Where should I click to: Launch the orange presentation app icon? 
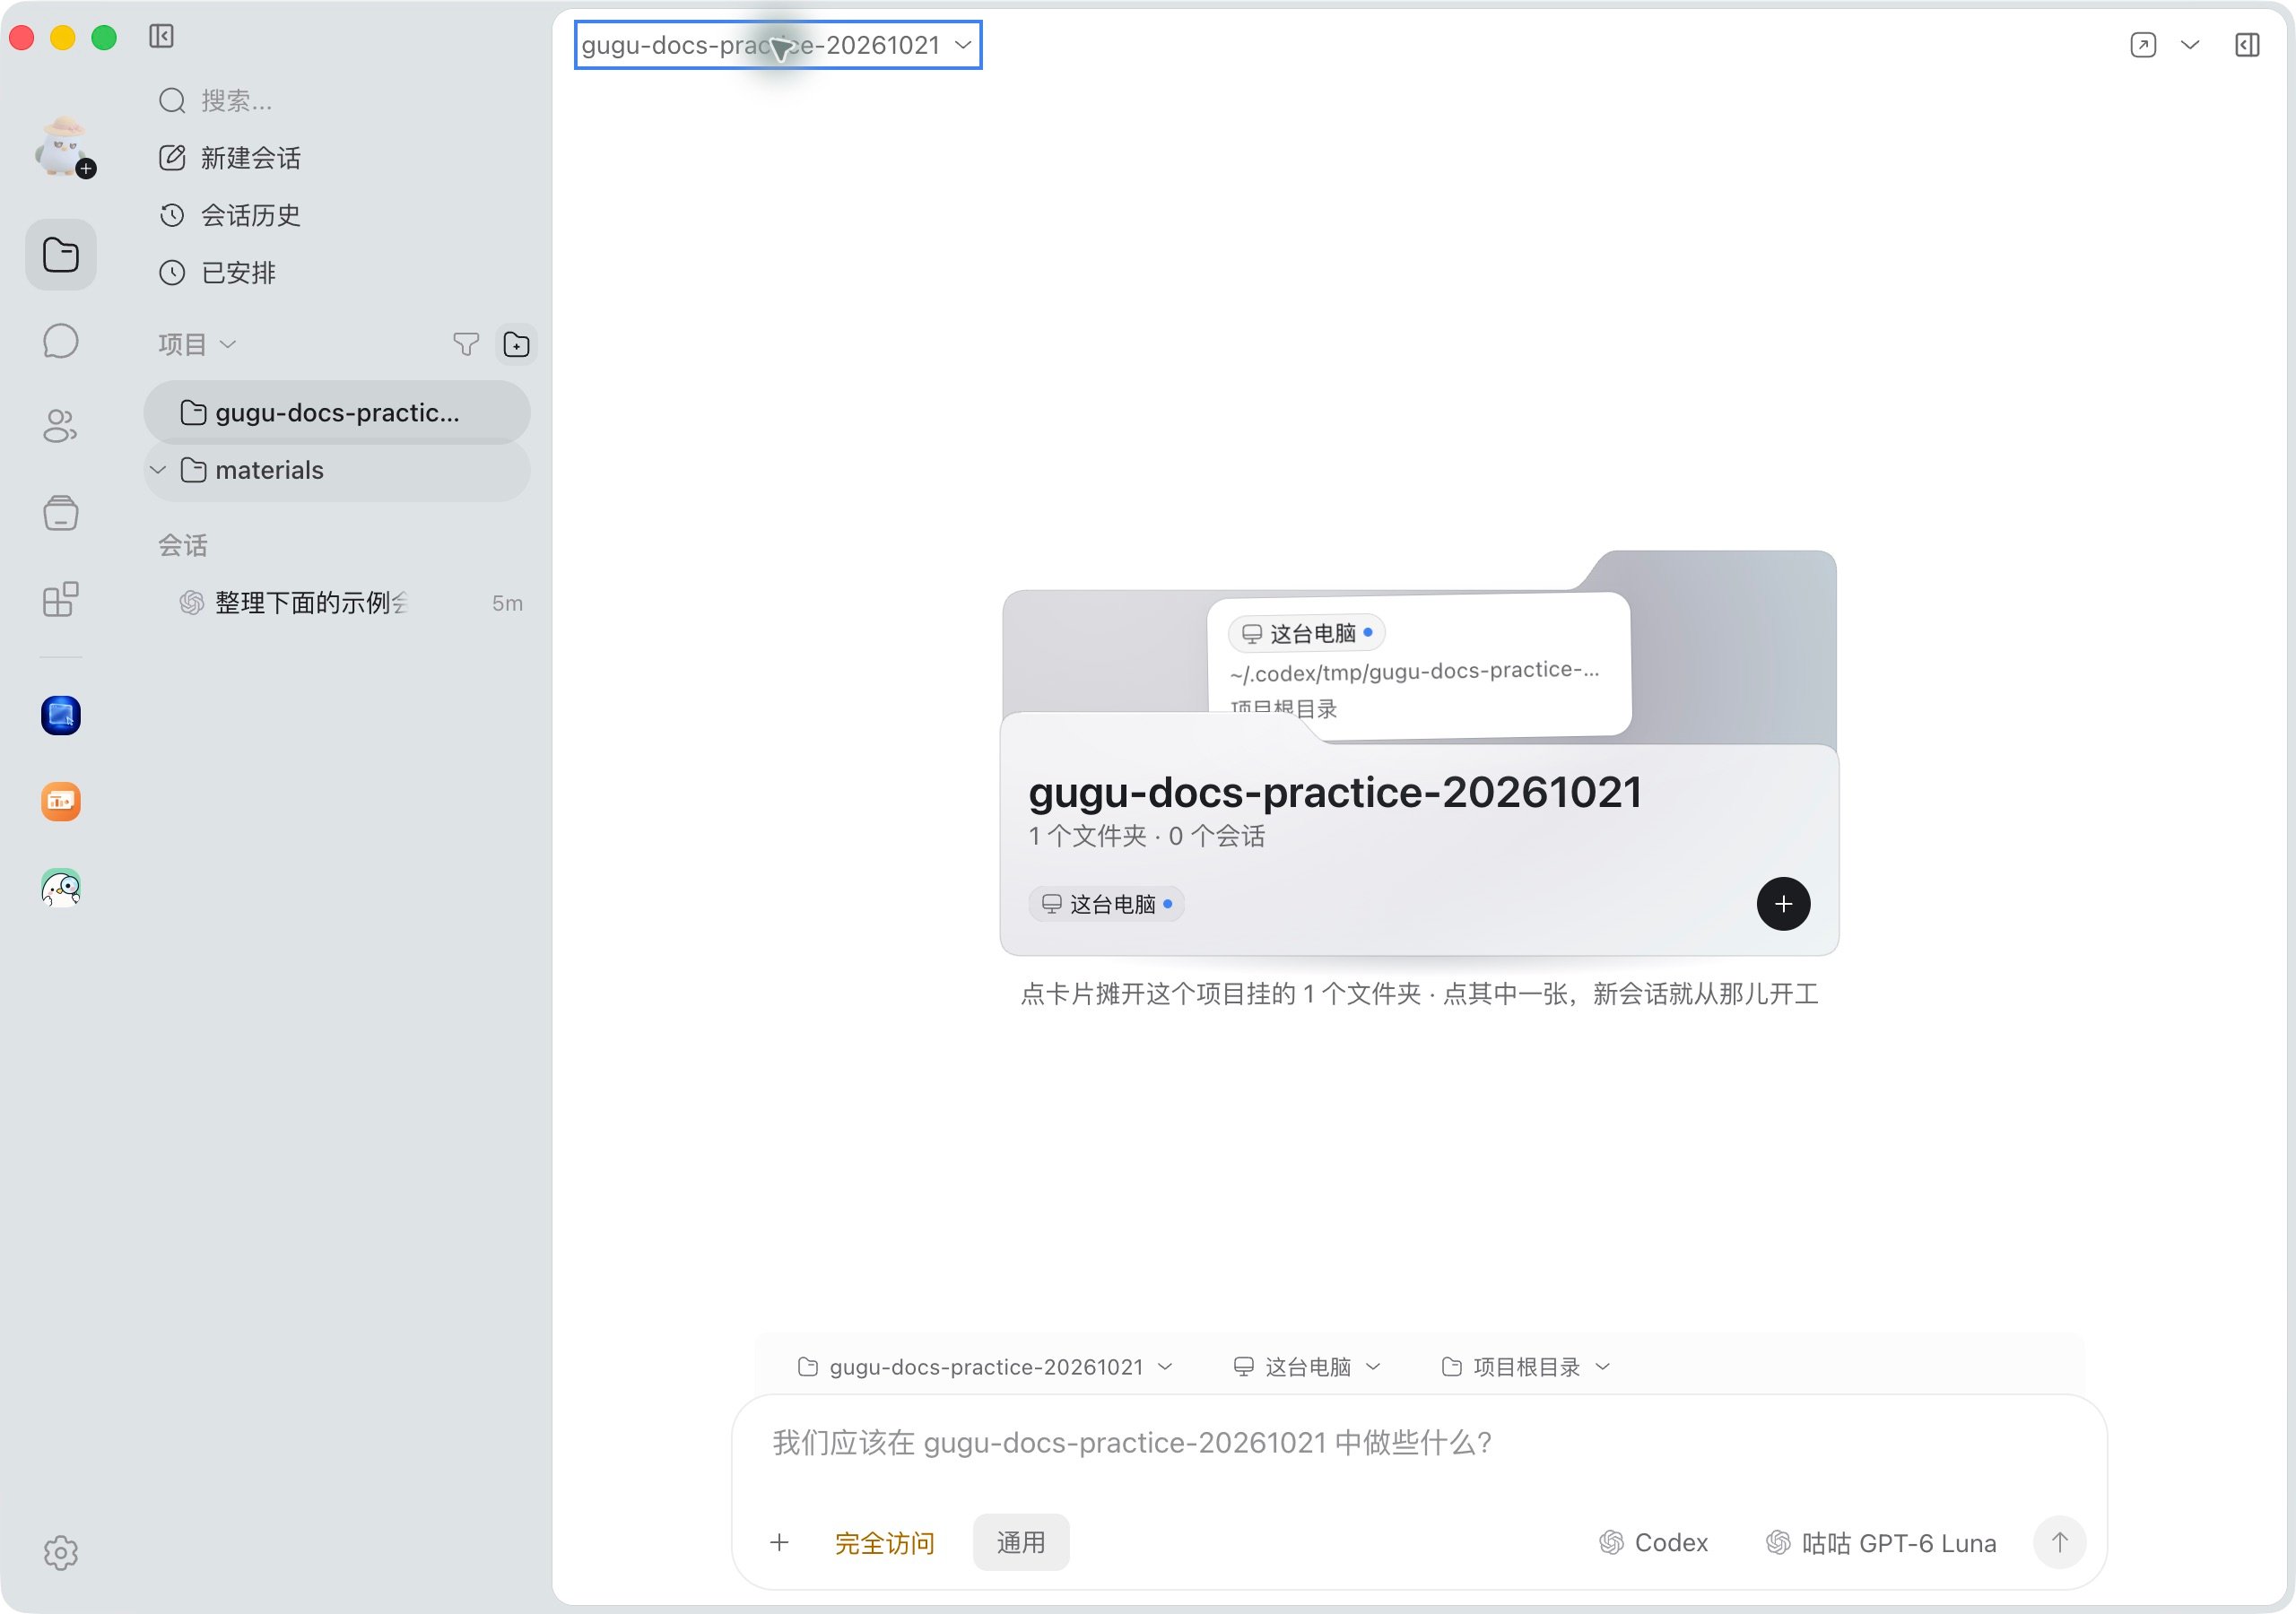[x=61, y=802]
